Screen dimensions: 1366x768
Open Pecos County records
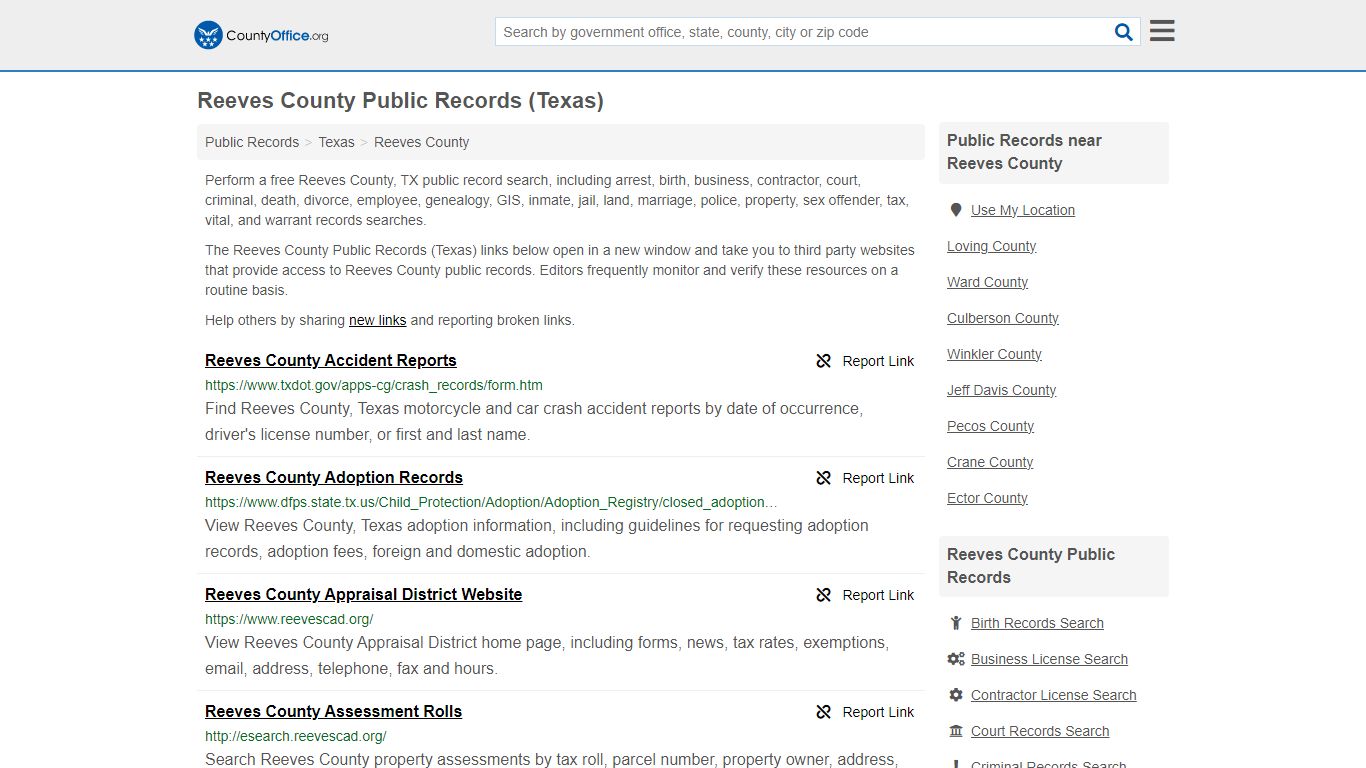(990, 426)
